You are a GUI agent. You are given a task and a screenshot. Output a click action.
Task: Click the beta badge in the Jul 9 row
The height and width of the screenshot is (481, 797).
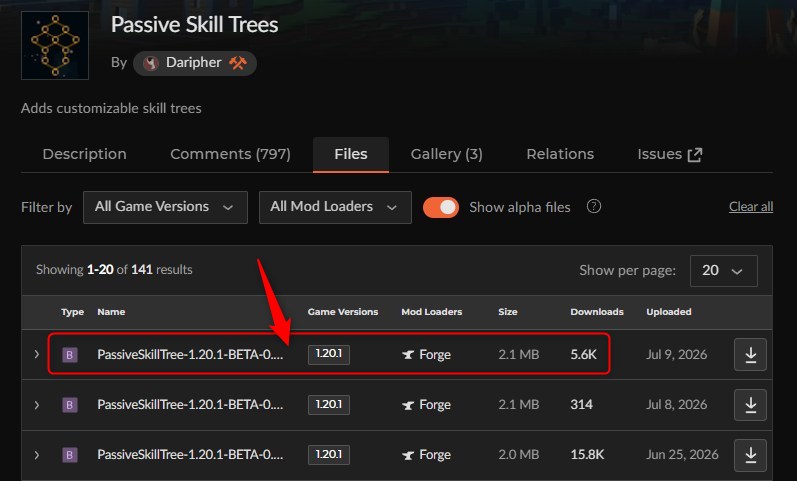tap(70, 354)
